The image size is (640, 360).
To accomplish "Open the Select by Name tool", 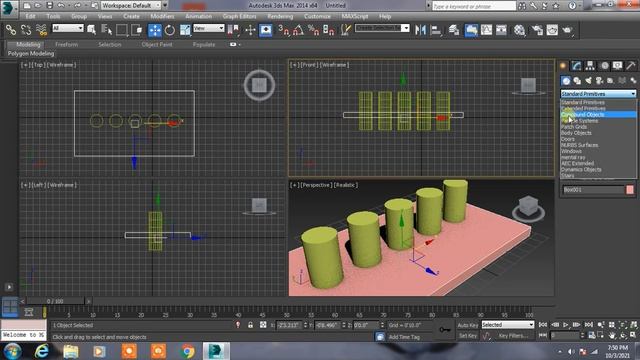I will pos(107,30).
